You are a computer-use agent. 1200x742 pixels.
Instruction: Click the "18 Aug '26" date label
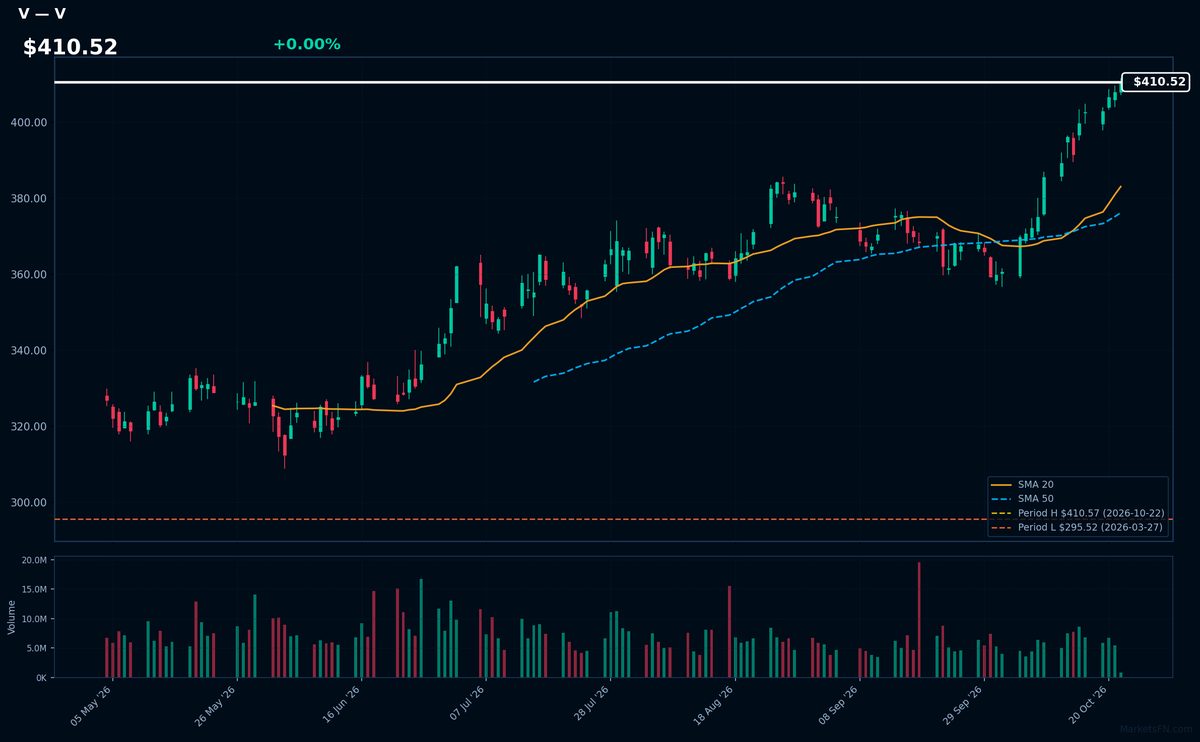pyautogui.click(x=712, y=706)
